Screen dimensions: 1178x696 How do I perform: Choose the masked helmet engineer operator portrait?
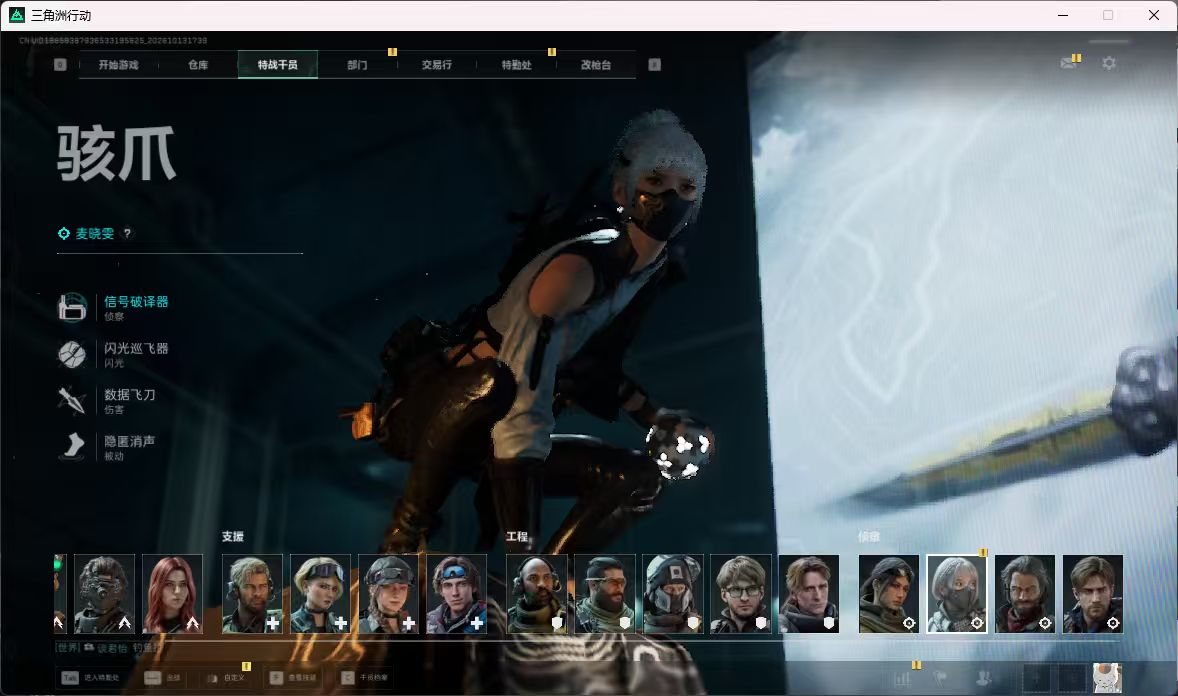[673, 594]
